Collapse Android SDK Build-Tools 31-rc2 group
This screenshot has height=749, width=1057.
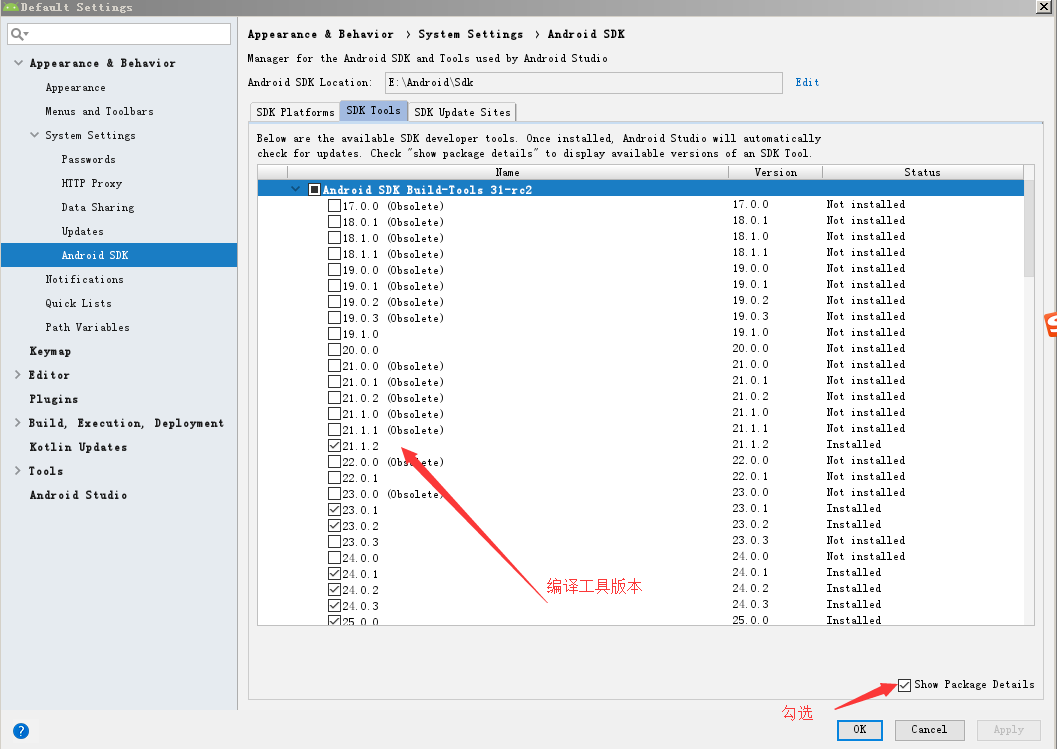[295, 189]
